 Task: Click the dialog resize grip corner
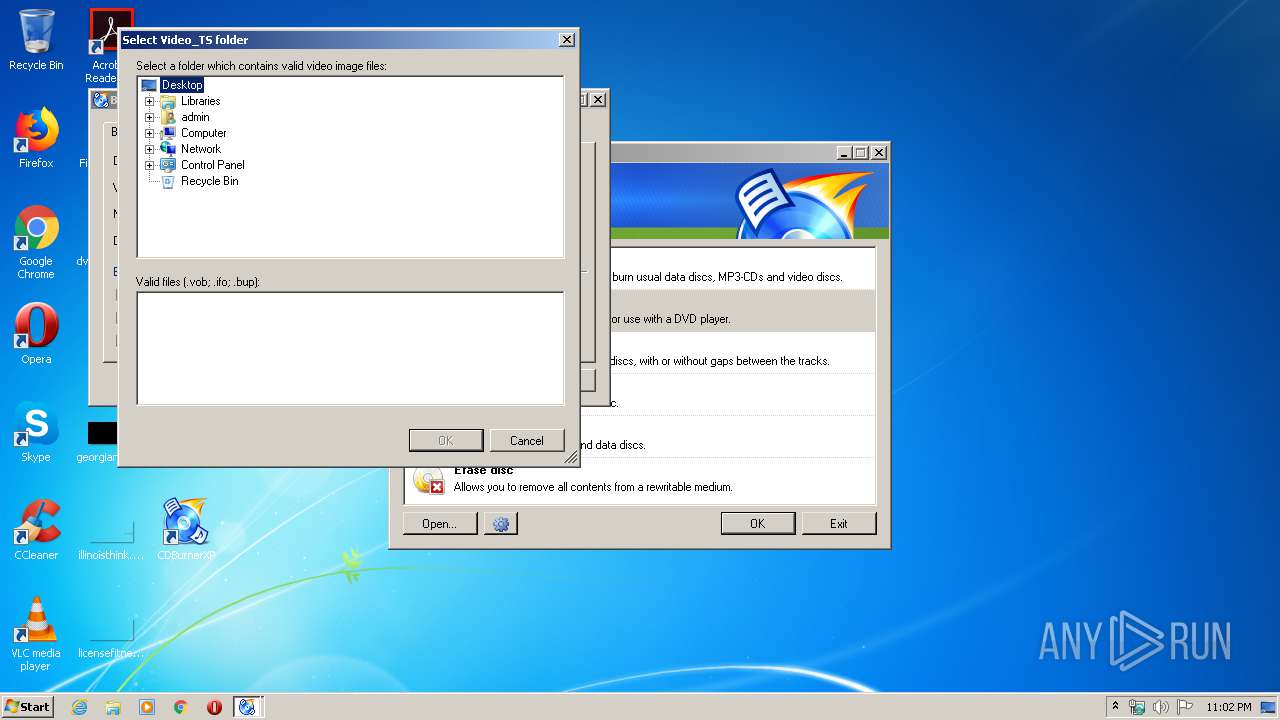click(572, 458)
